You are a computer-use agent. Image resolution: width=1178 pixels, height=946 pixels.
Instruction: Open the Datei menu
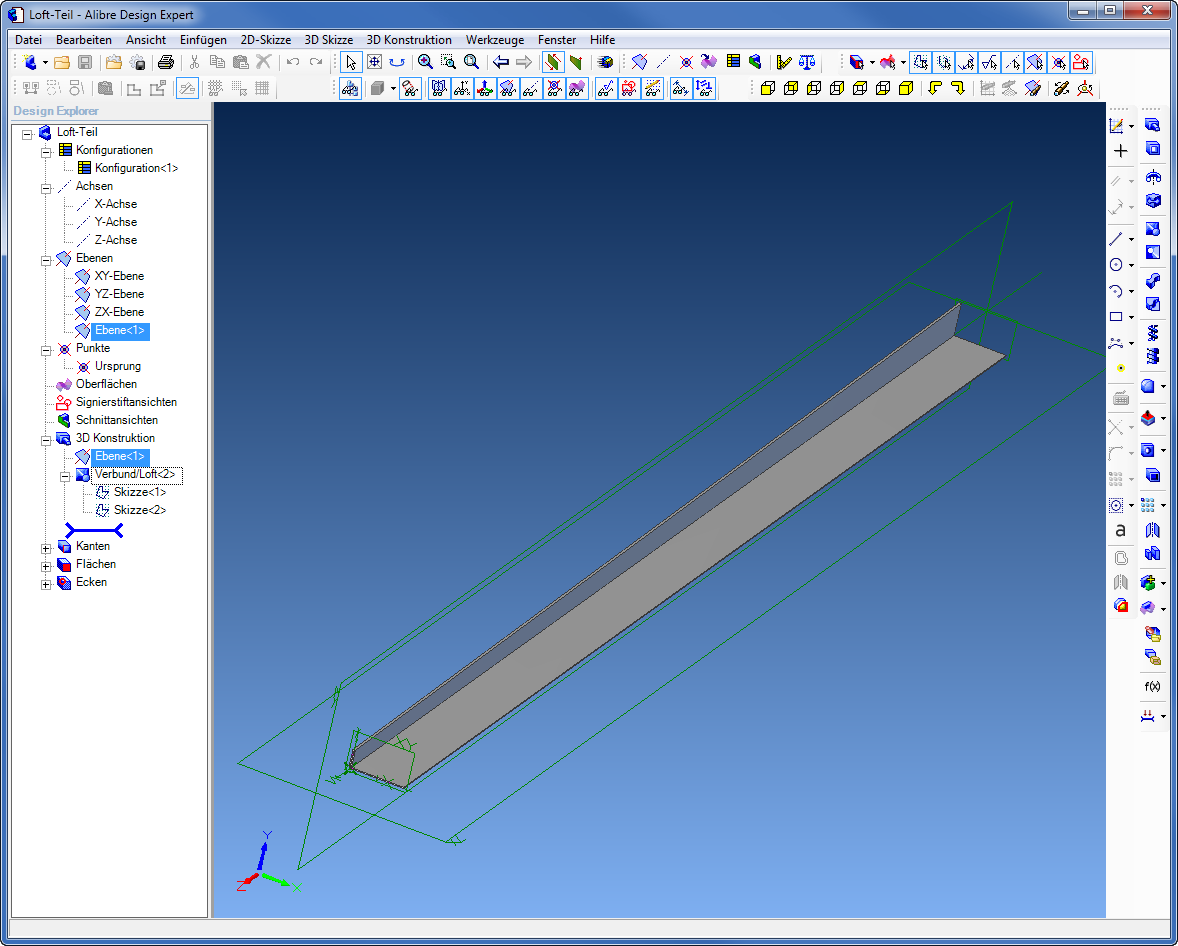(x=29, y=40)
